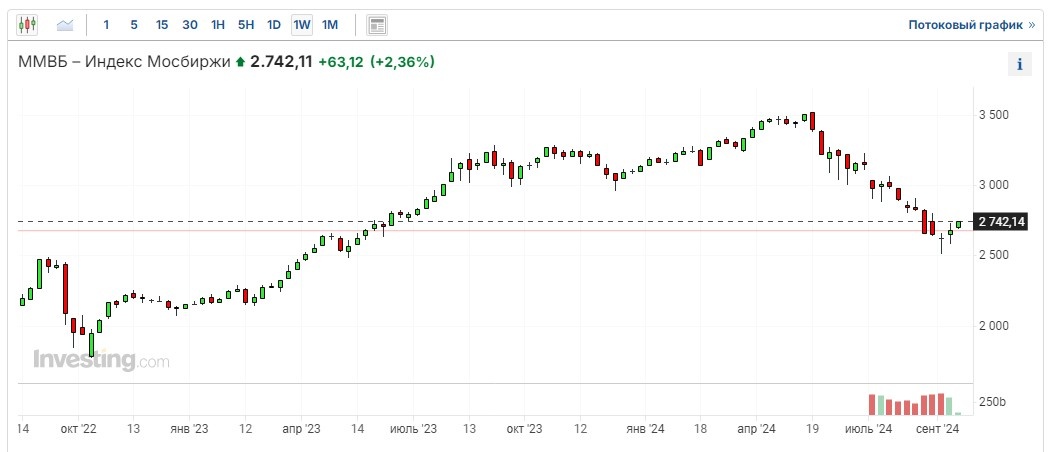This screenshot has height=452, width=1052.
Task: Click the 3 000 price axis label
Action: click(x=995, y=185)
